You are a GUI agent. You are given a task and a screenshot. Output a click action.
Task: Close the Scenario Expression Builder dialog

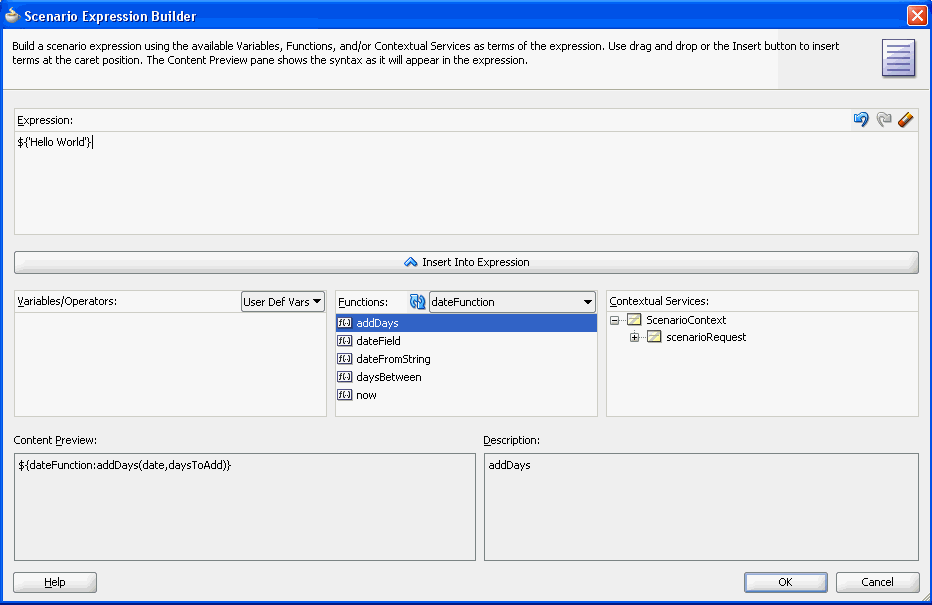coord(917,15)
